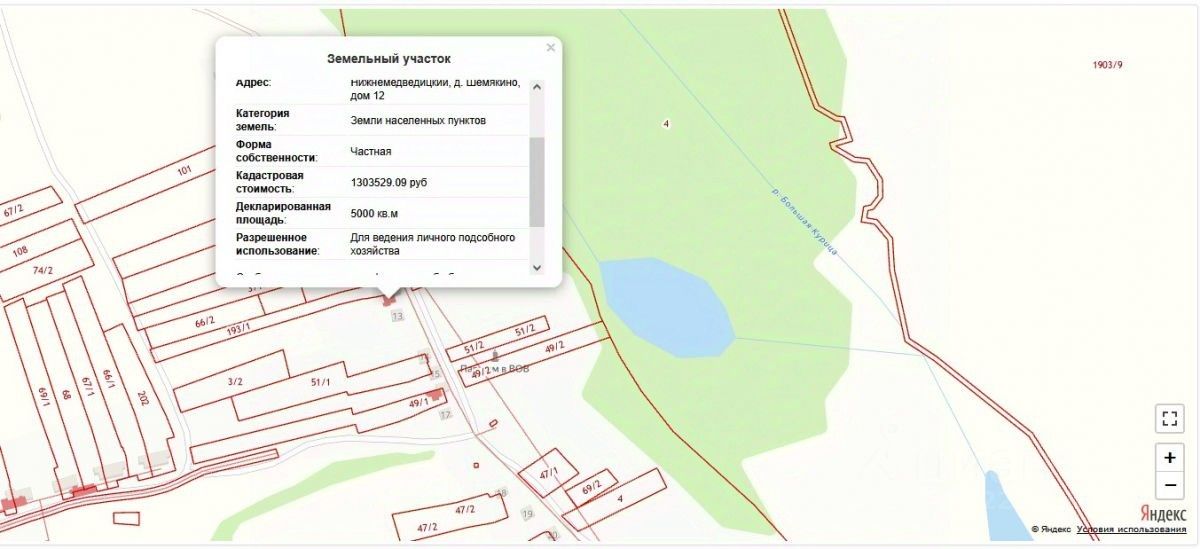Click house number 19 label

526,514
